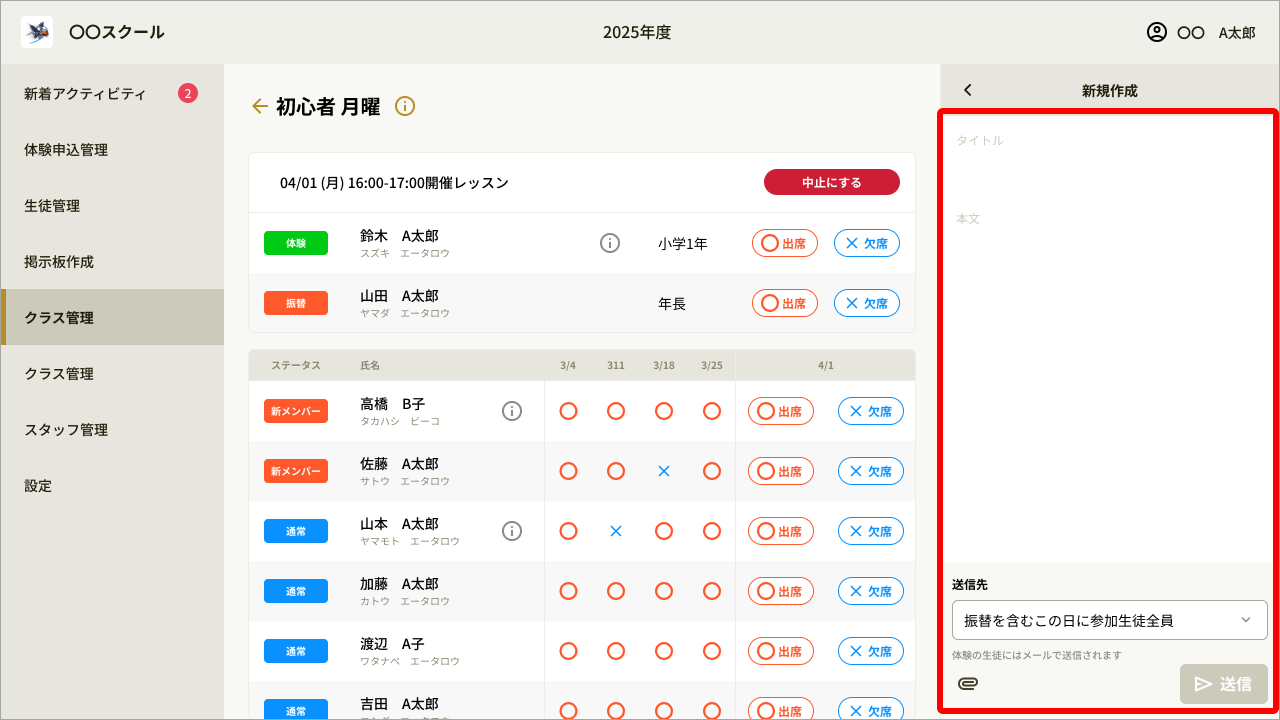The image size is (1280, 720).
Task: Mark 佐藤 A太郎 as 出席
Action: pyautogui.click(x=780, y=470)
